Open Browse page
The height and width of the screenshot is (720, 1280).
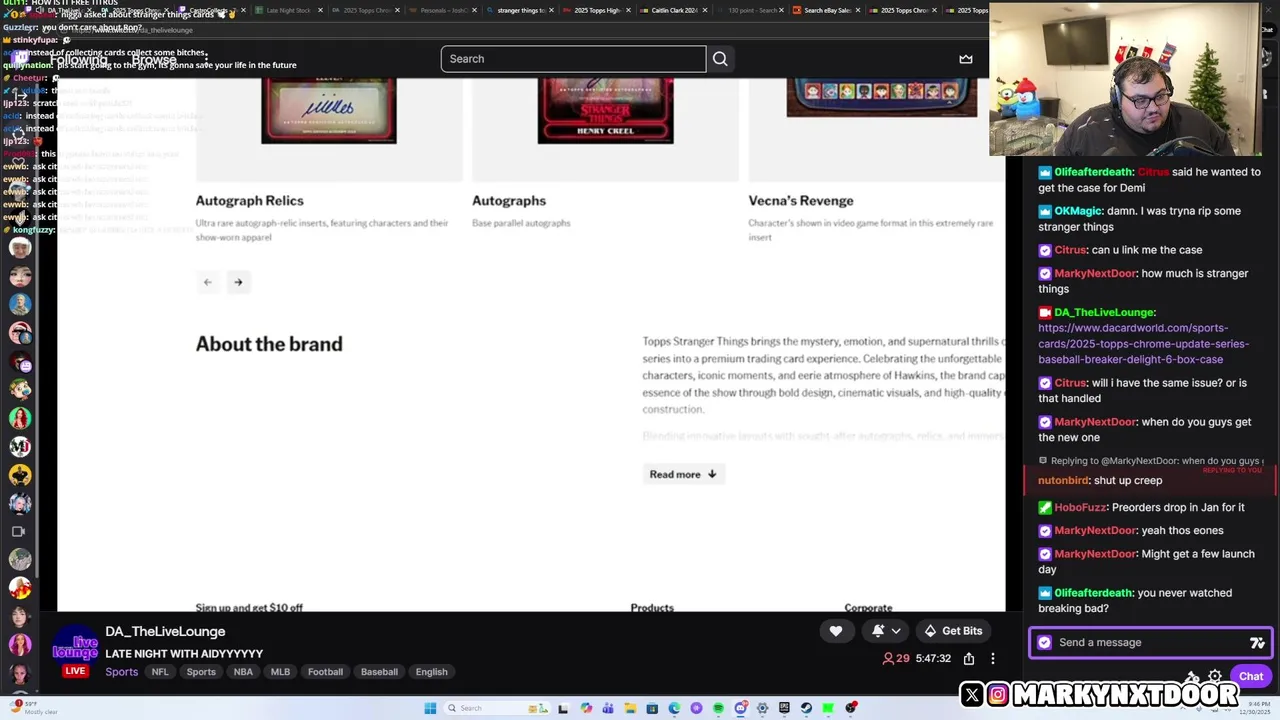click(154, 60)
